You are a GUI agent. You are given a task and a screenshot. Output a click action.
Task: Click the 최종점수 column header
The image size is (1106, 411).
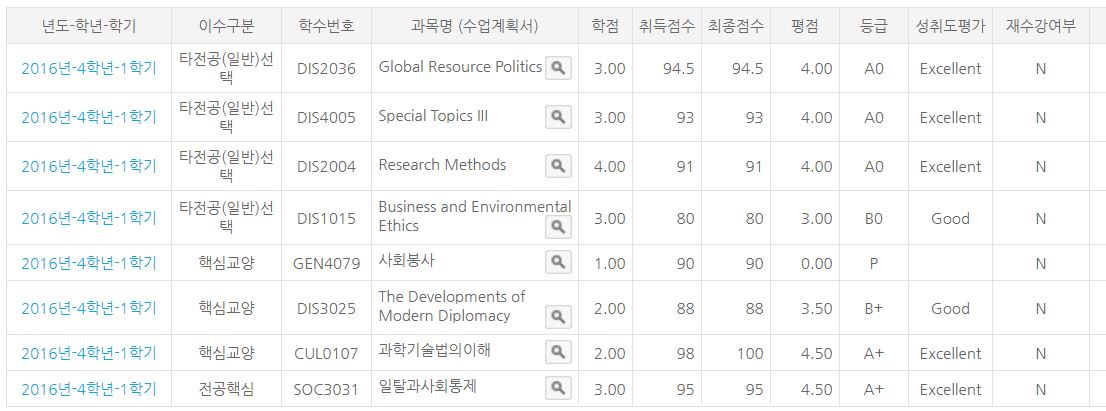tap(736, 27)
